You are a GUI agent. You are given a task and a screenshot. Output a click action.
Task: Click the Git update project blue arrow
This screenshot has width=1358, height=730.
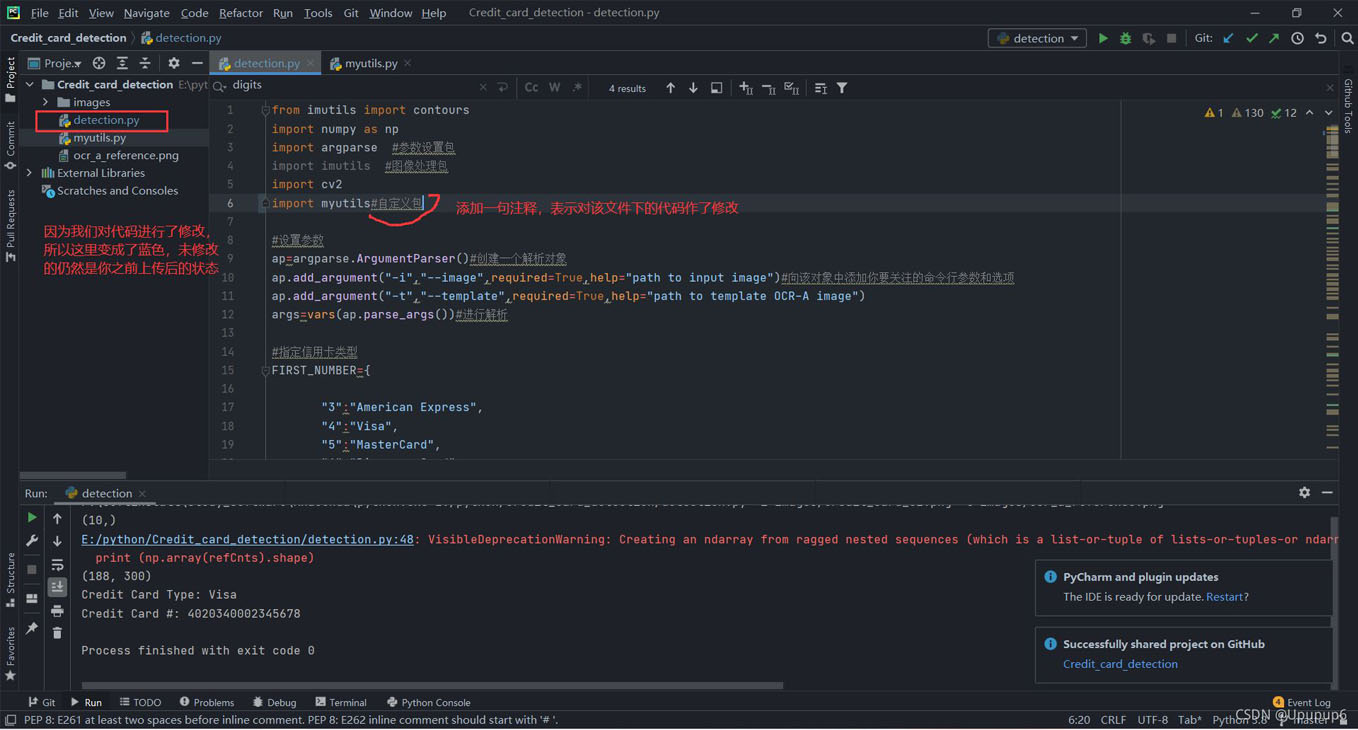(x=1228, y=38)
